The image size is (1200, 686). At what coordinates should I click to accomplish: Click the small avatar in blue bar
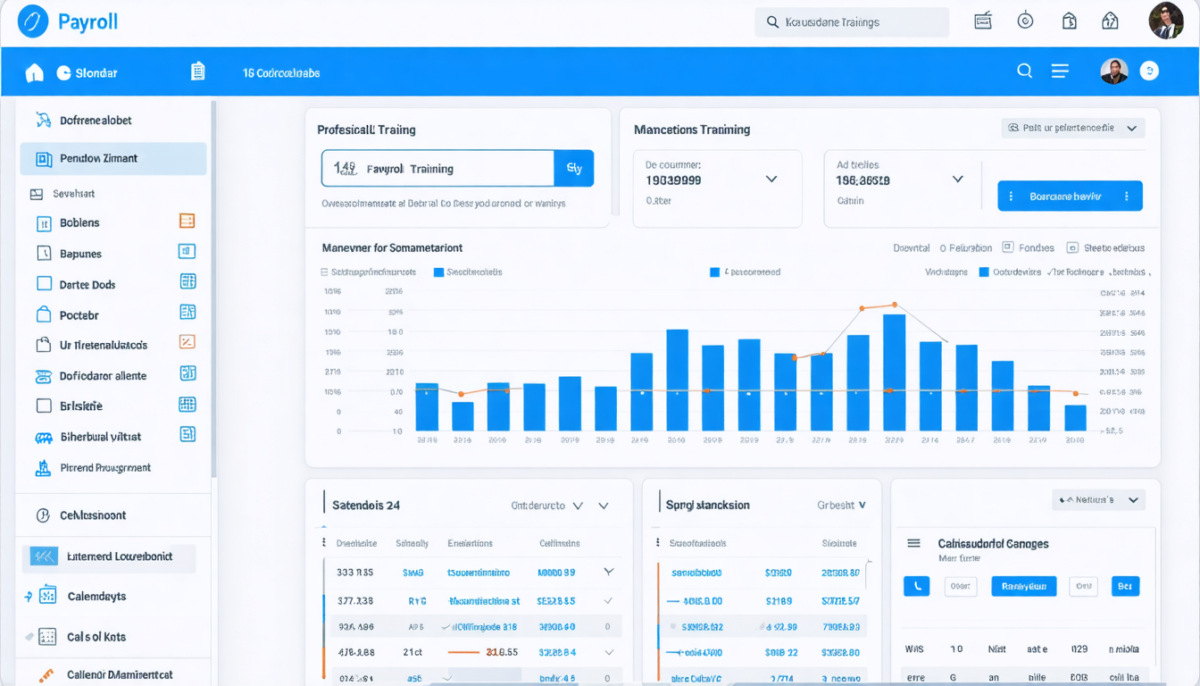1114,71
